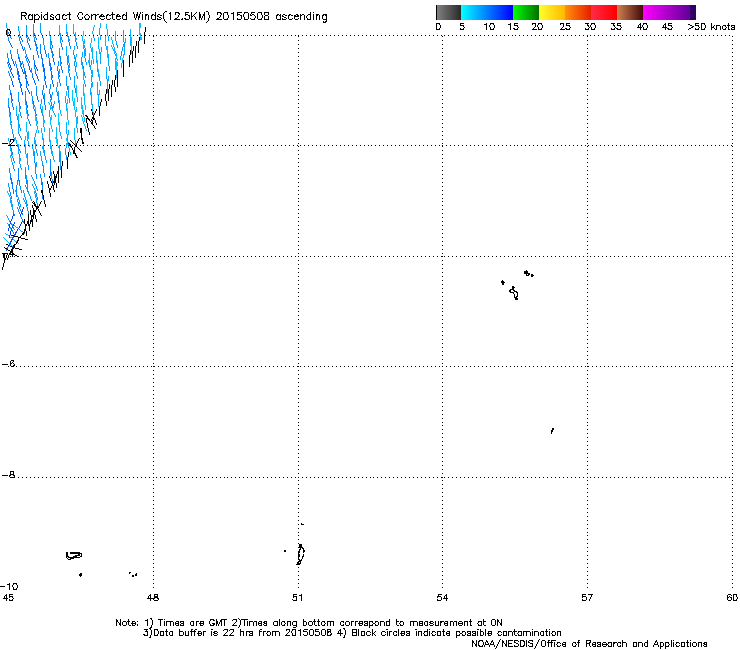The image size is (740, 650).
Task: Click the title text 'Rapidsact Corrected Winds'
Action: pos(91,16)
